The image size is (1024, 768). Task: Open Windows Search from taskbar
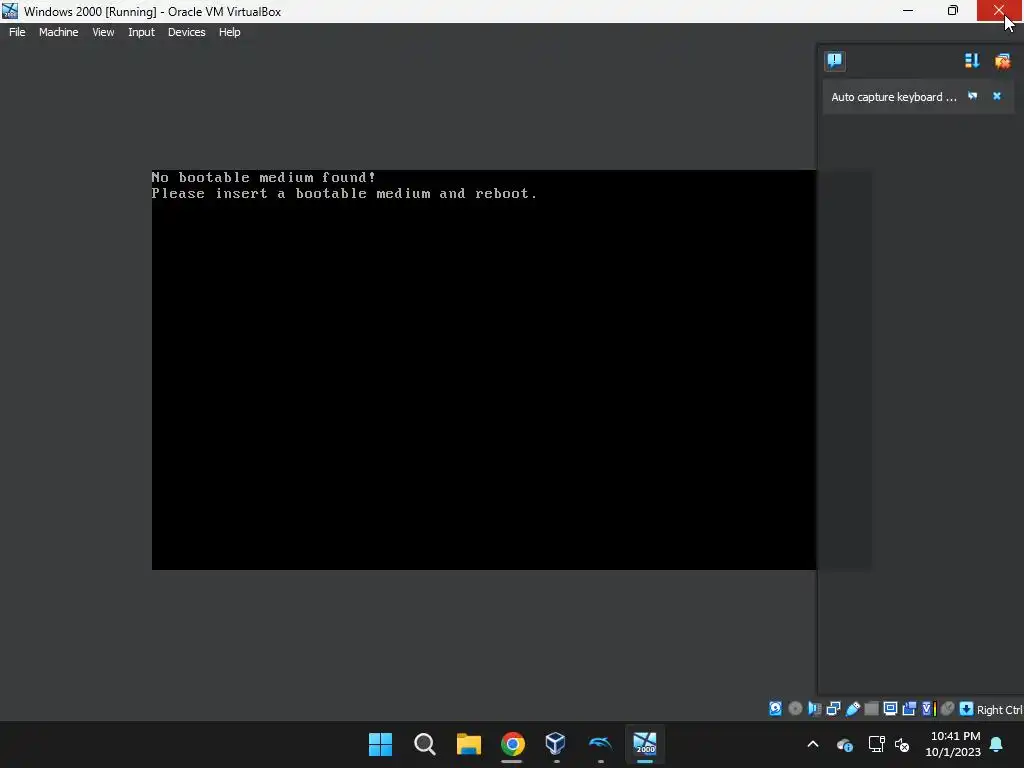tap(424, 744)
